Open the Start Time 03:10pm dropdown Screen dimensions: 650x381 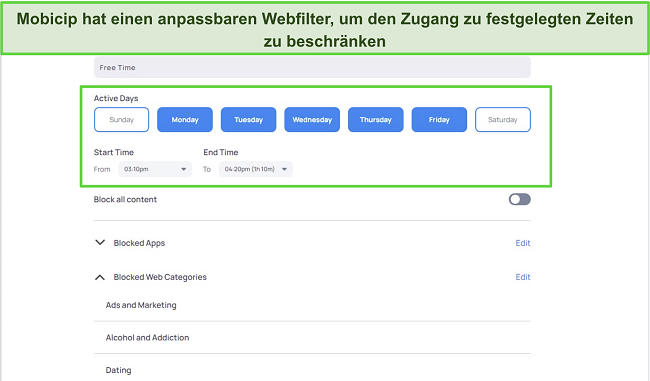click(155, 169)
